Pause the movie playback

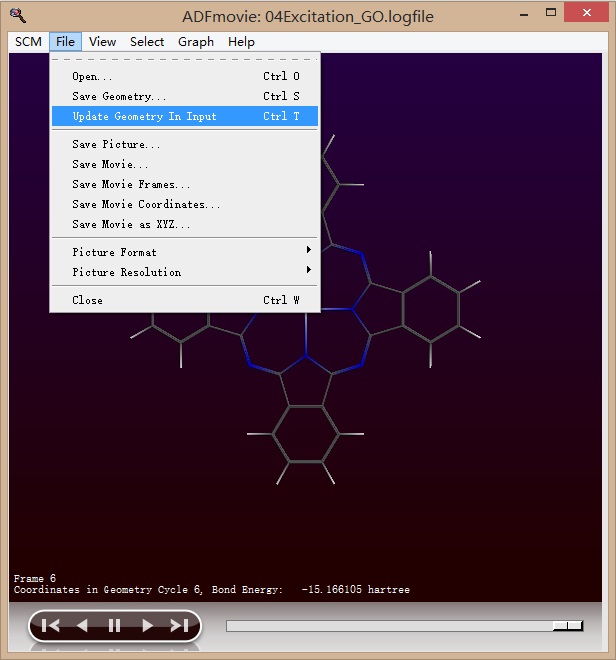[x=114, y=625]
